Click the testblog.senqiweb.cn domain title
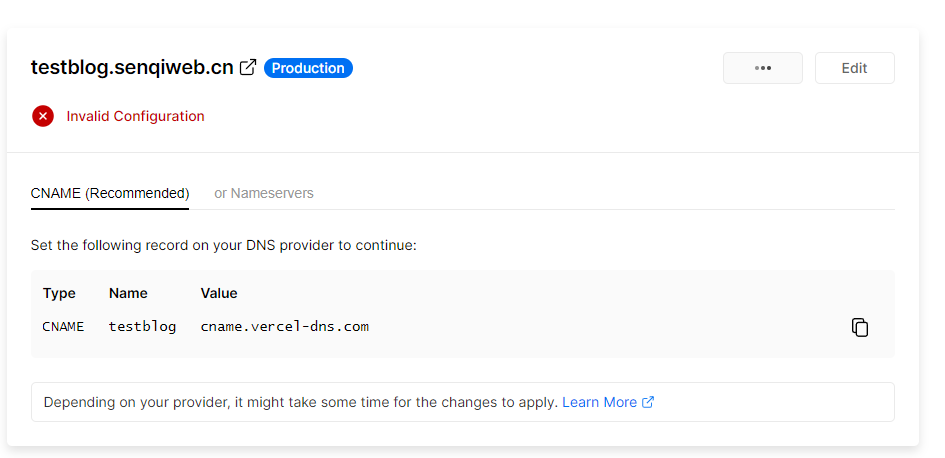The height and width of the screenshot is (458, 945). coord(132,68)
